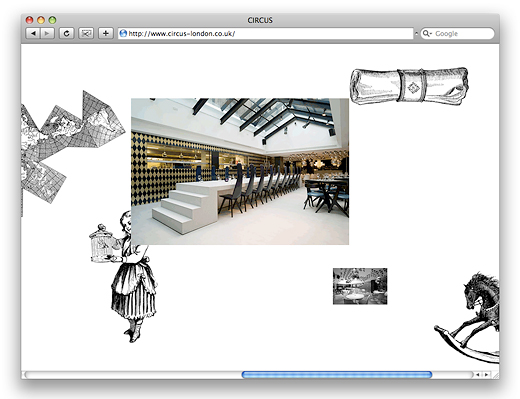The height and width of the screenshot is (399, 520).
Task: Go forward using the forward arrow button
Action: (x=47, y=34)
